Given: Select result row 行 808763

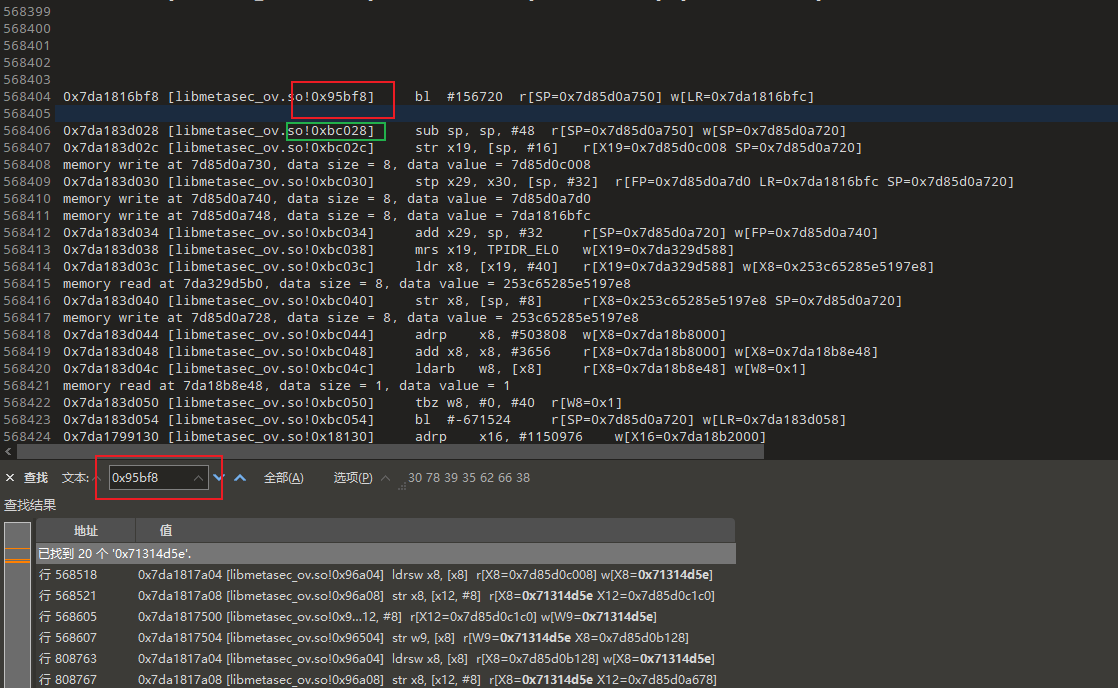Looking at the screenshot, I should 386,659.
